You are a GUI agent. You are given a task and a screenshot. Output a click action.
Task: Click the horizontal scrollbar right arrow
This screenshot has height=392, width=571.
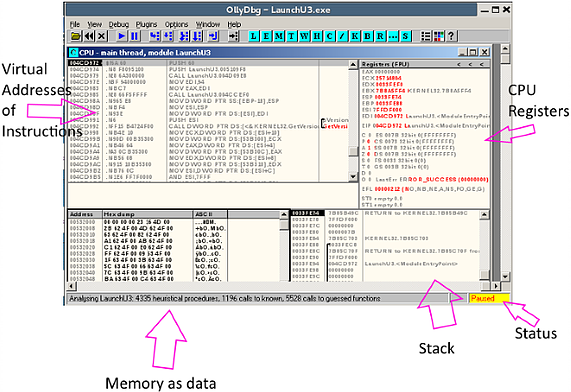[x=496, y=286]
